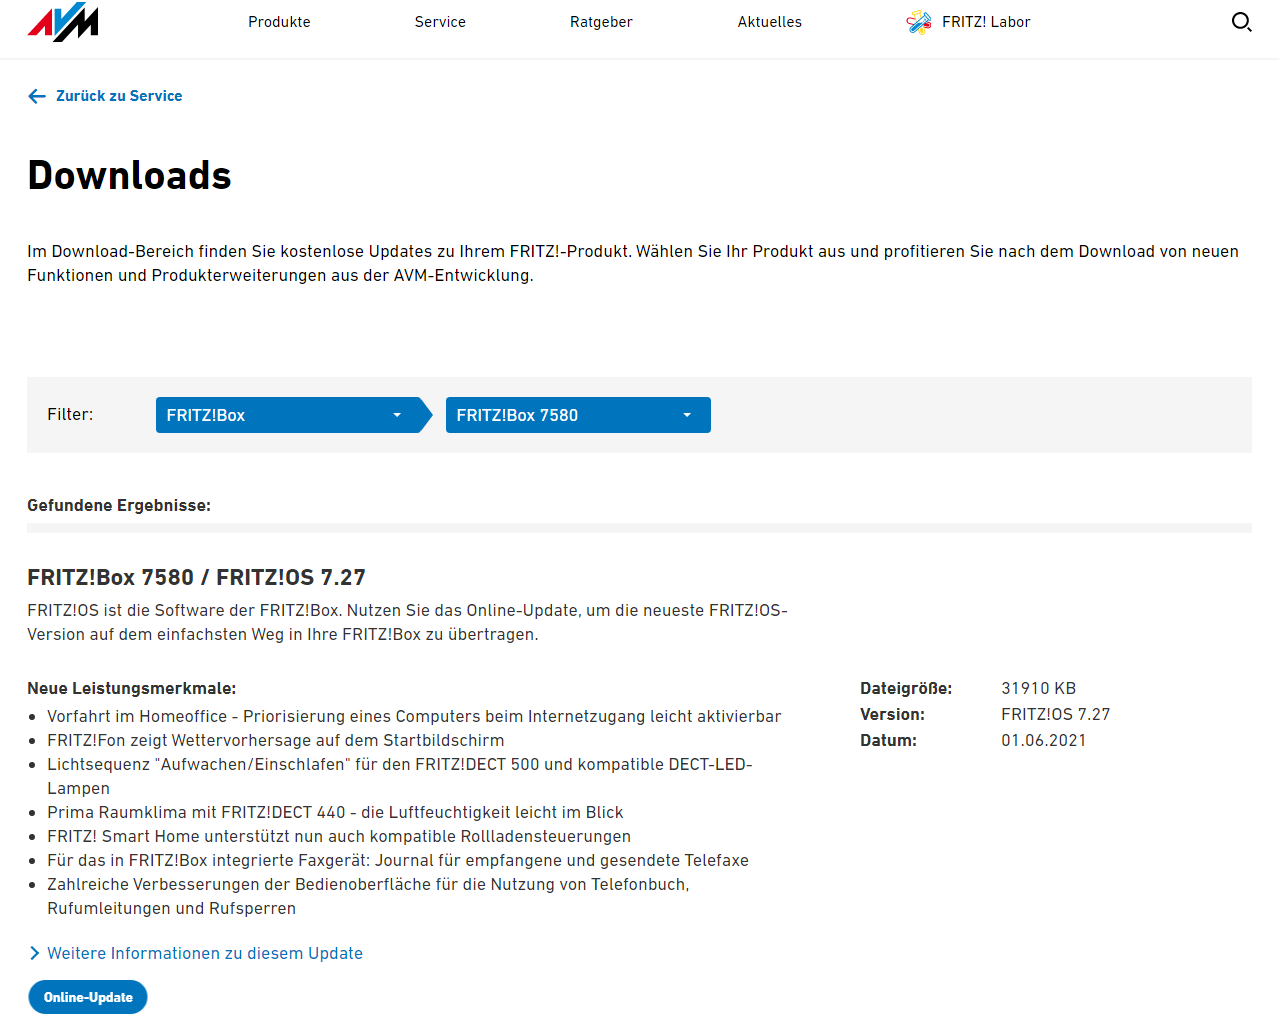Click the Online-Update button
1279x1019 pixels.
point(88,997)
